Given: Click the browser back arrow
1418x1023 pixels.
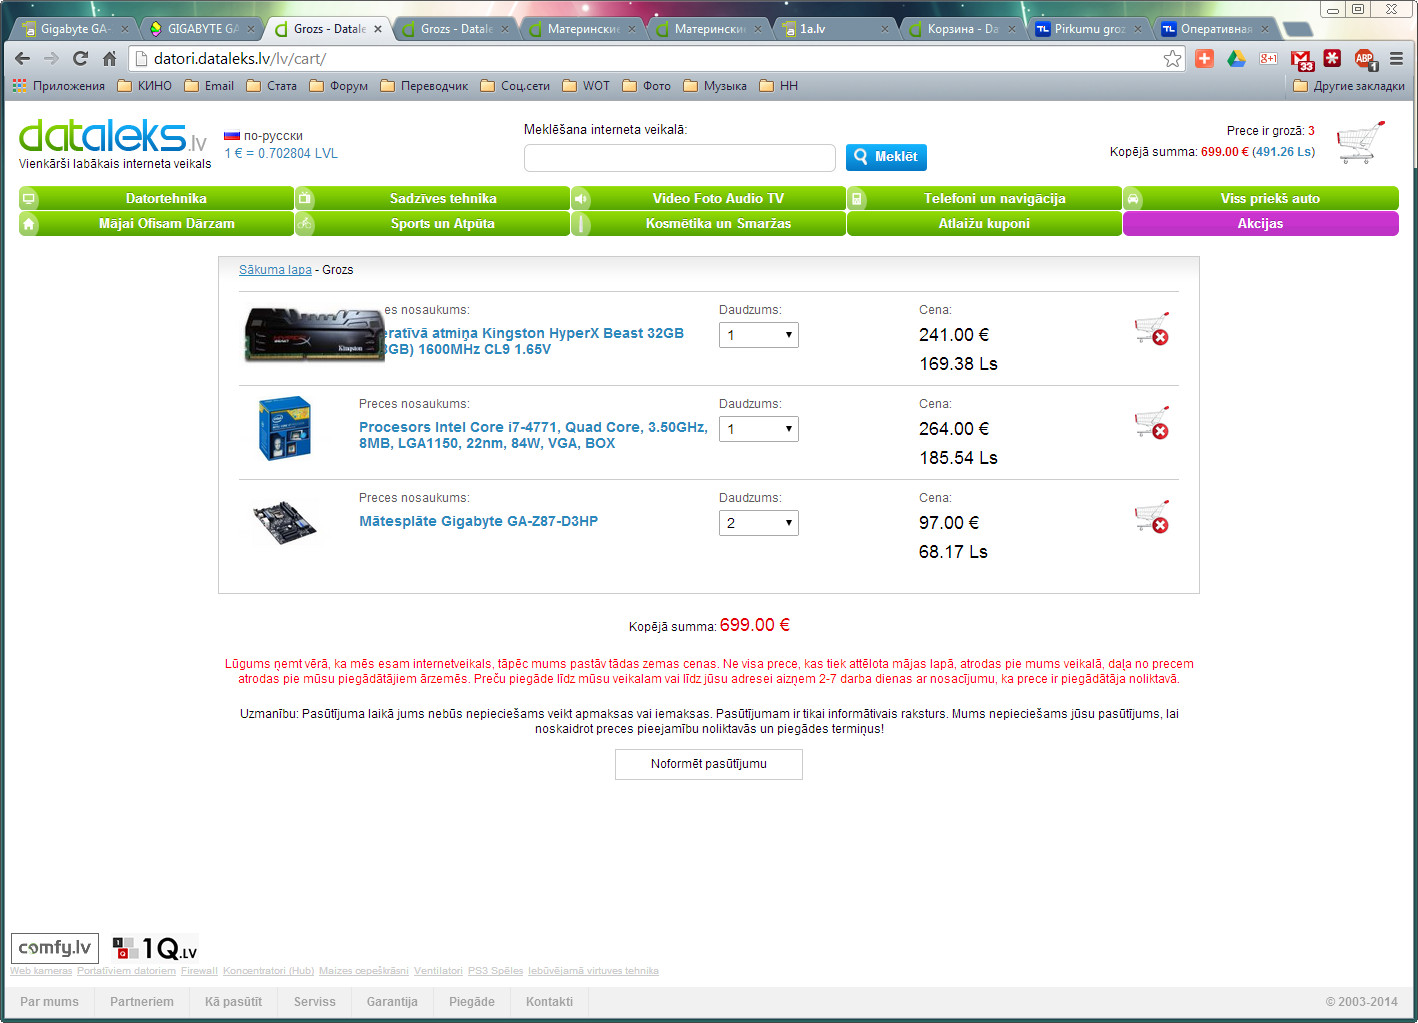Looking at the screenshot, I should pyautogui.click(x=22, y=58).
